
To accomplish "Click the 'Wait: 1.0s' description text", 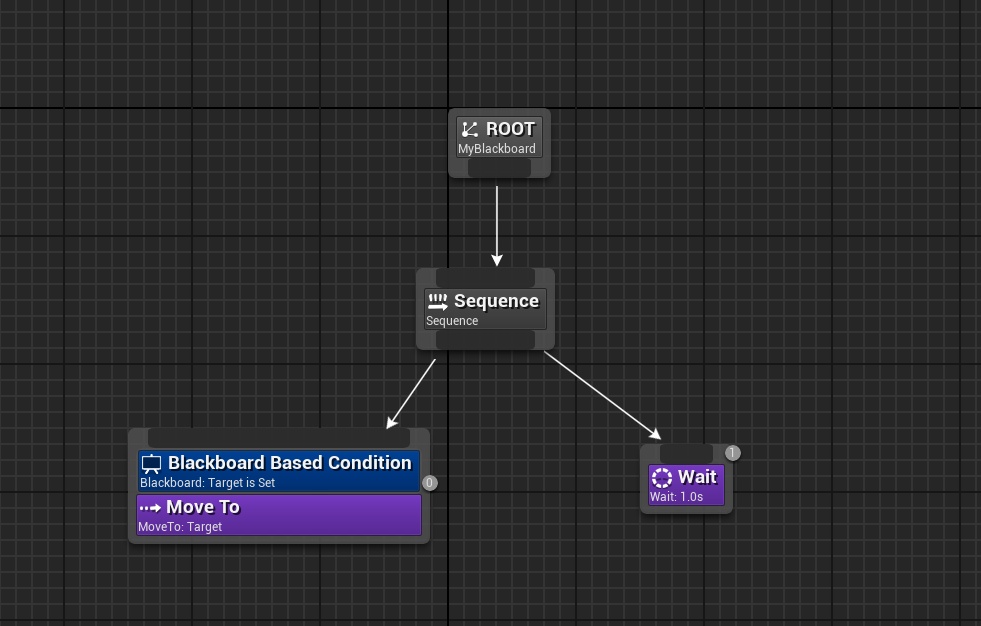I will pos(676,497).
